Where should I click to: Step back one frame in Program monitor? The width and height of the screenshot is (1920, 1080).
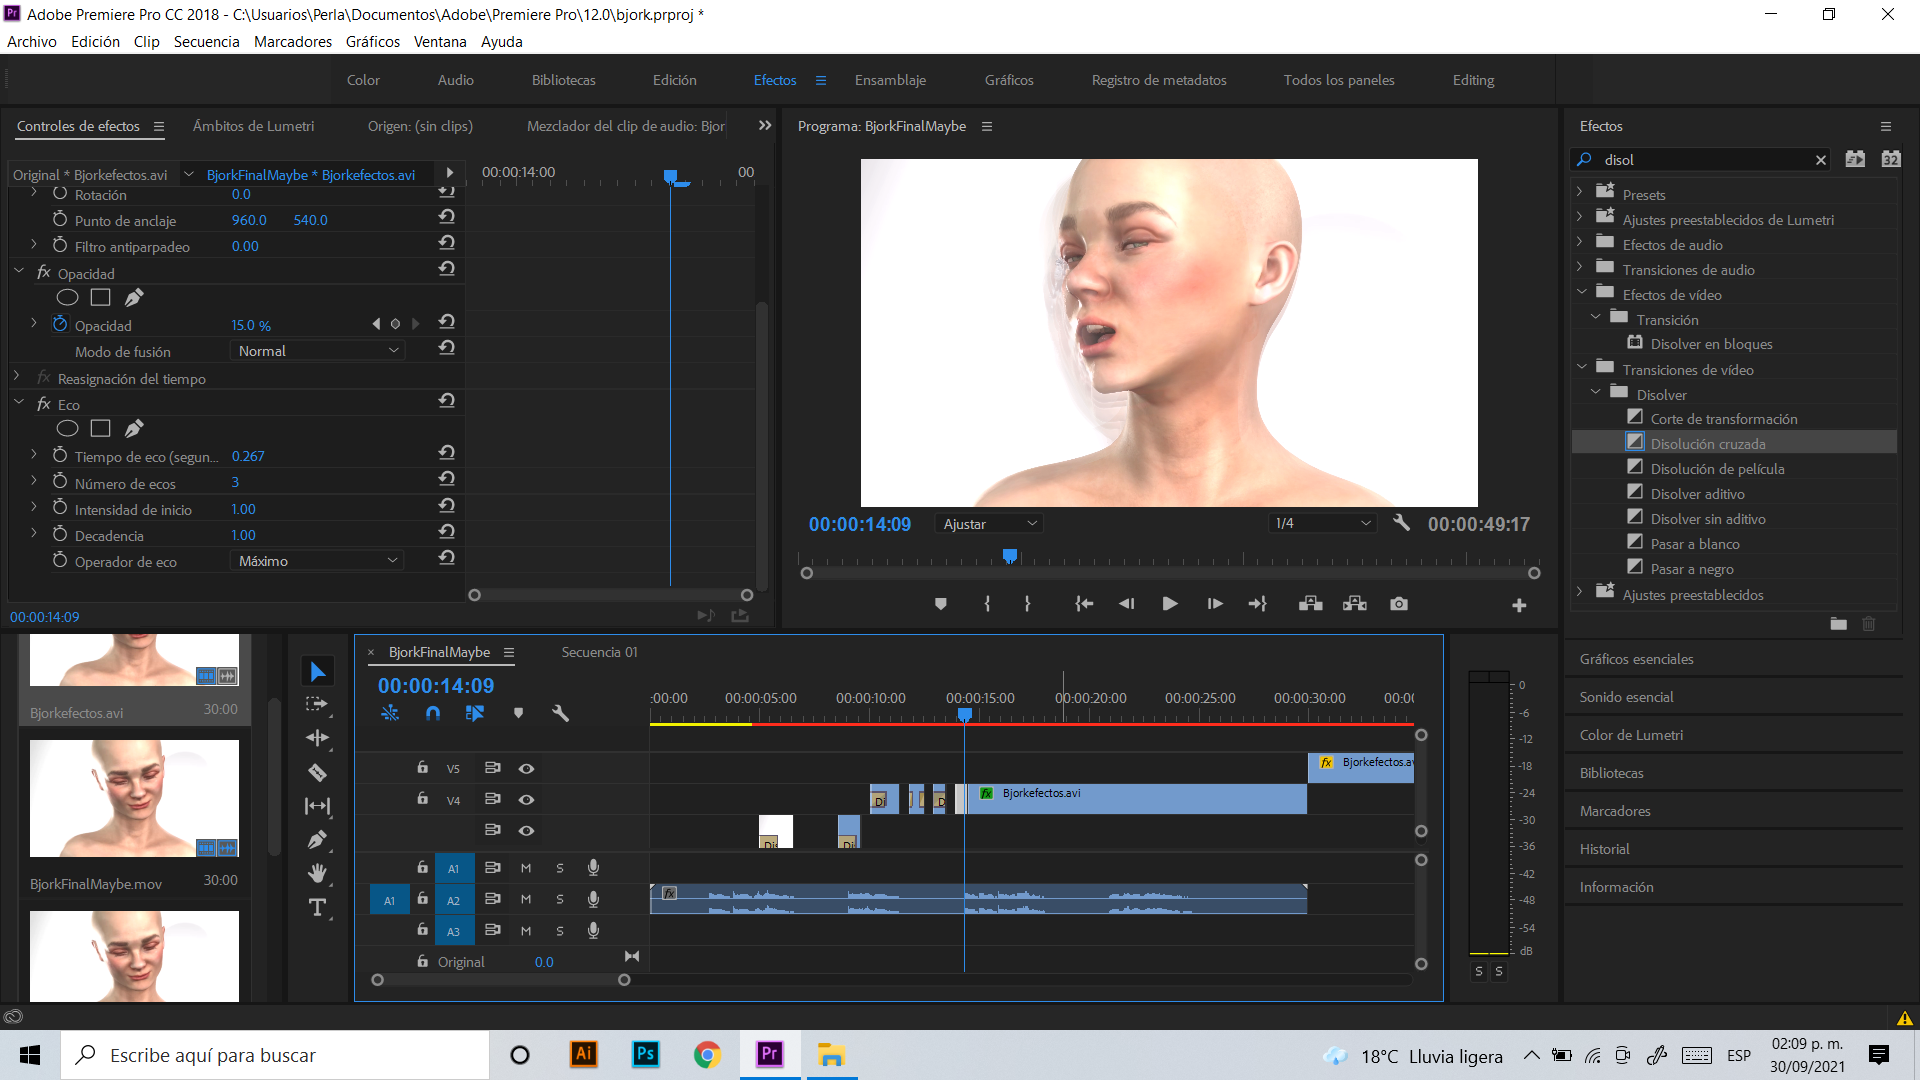1127,604
